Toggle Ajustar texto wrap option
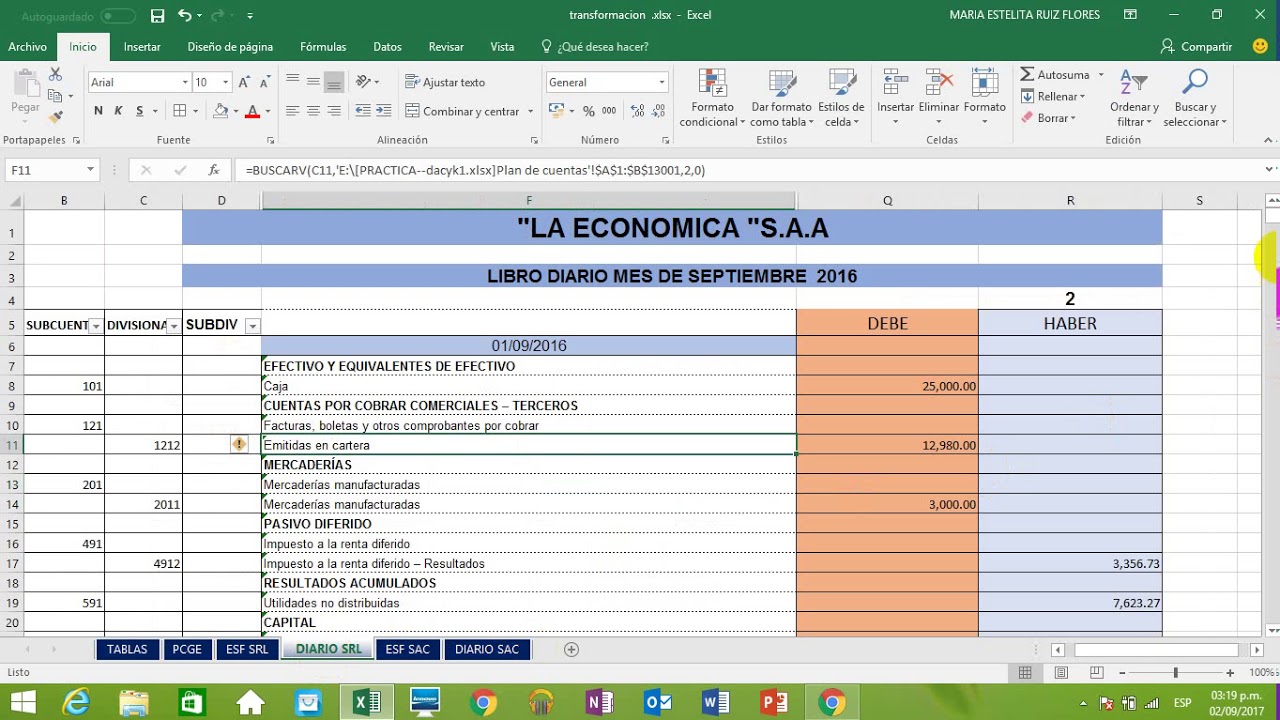This screenshot has width=1280, height=720. click(445, 82)
